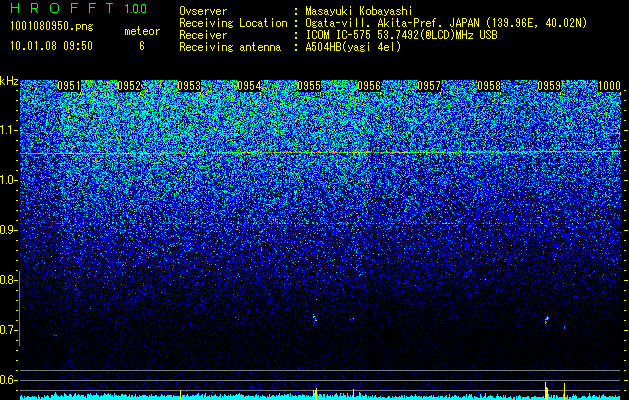Click the observer name Masayuki Kobayashi

coord(359,11)
